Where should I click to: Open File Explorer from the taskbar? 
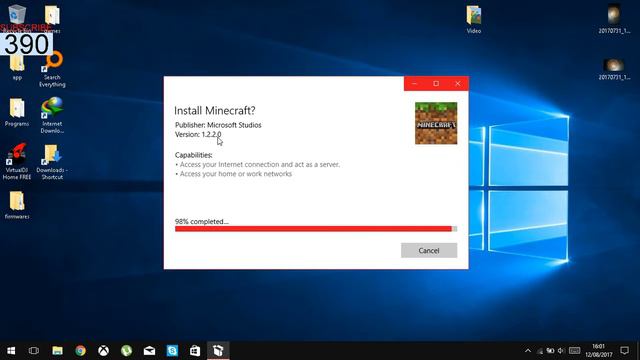(x=57, y=351)
